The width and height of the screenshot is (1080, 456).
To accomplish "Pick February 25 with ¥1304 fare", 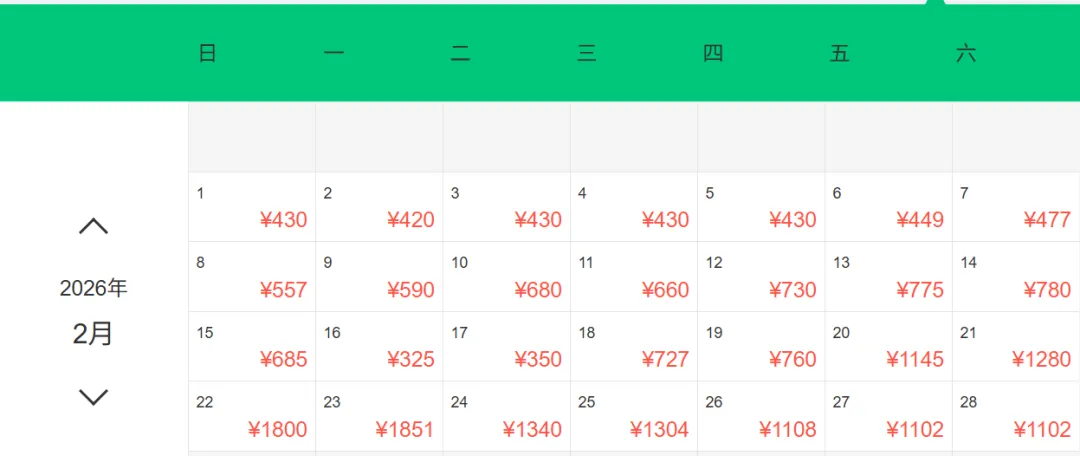I will [x=634, y=416].
